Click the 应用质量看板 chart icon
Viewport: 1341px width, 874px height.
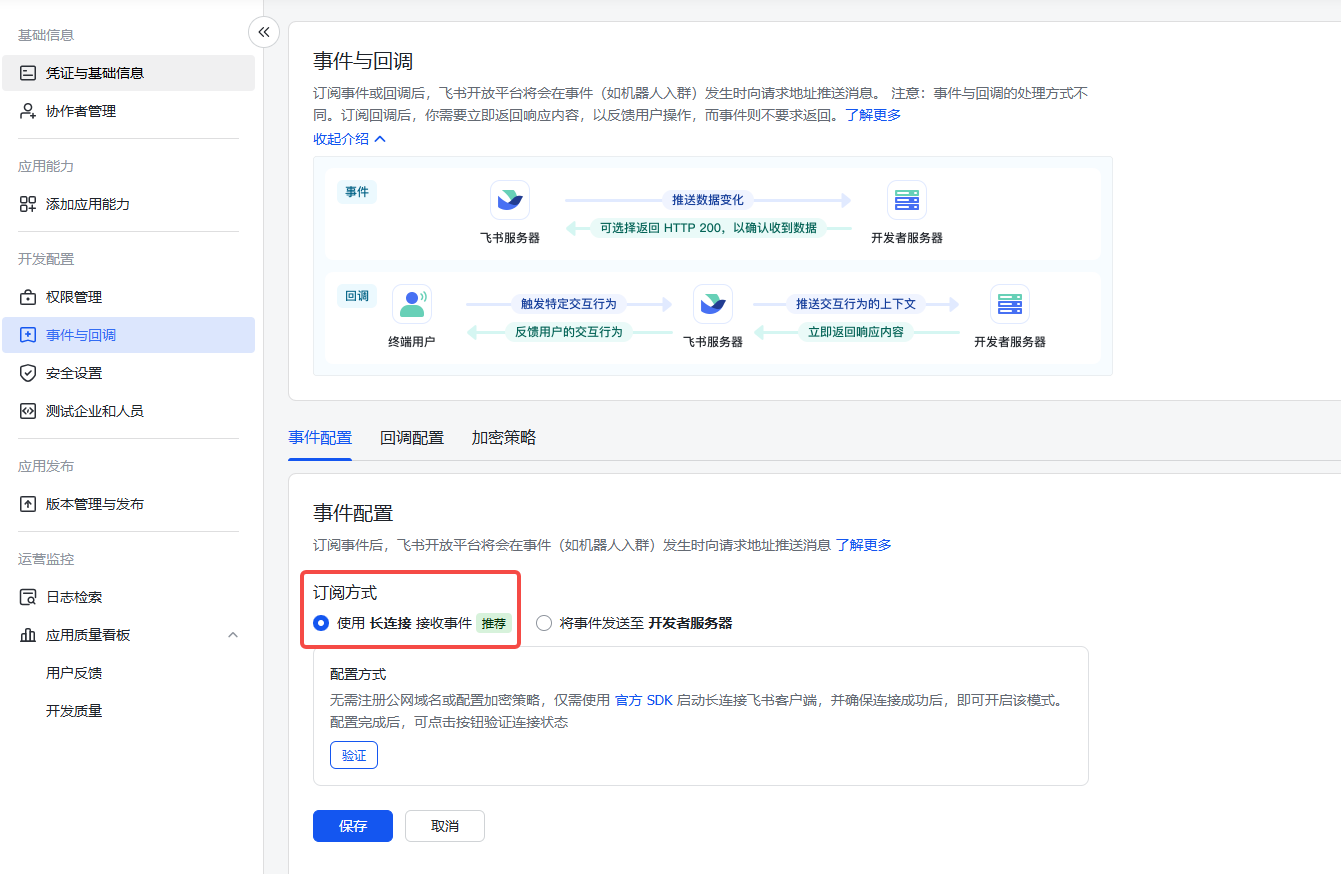[x=28, y=635]
